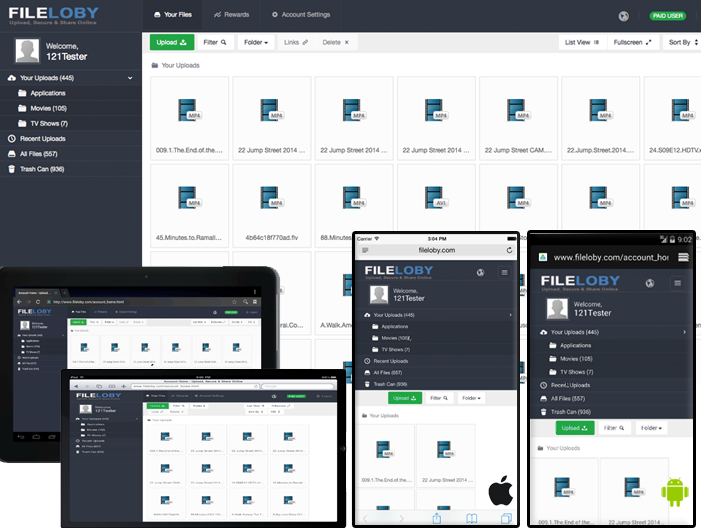Click the Safari share icon on the iPhone
Viewport: 701px width, 528px height.
(x=437, y=518)
